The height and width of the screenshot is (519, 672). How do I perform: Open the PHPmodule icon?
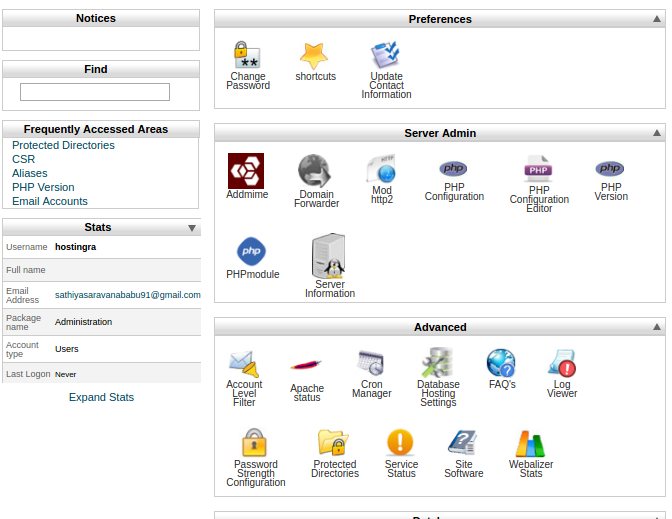pos(252,251)
